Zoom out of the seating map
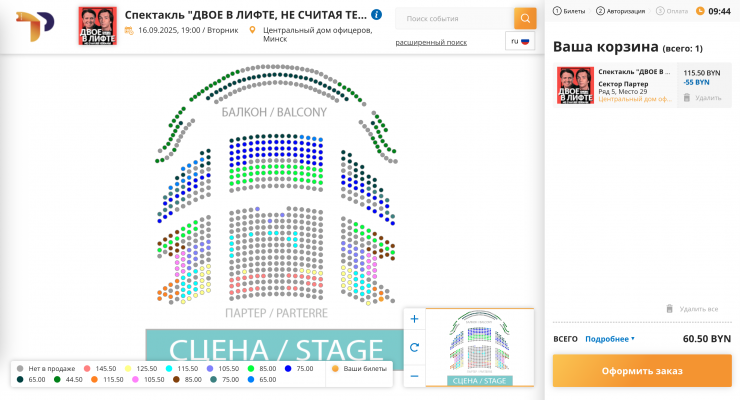Screen dimensions: 740x400 pyautogui.click(x=414, y=376)
